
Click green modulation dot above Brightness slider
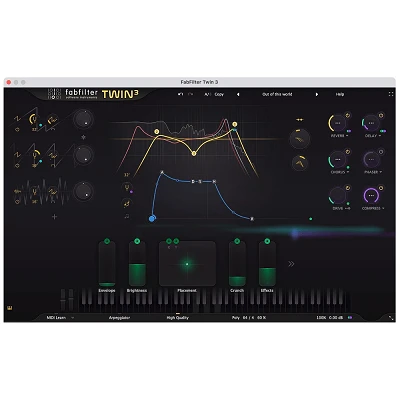pyautogui.click(x=137, y=241)
